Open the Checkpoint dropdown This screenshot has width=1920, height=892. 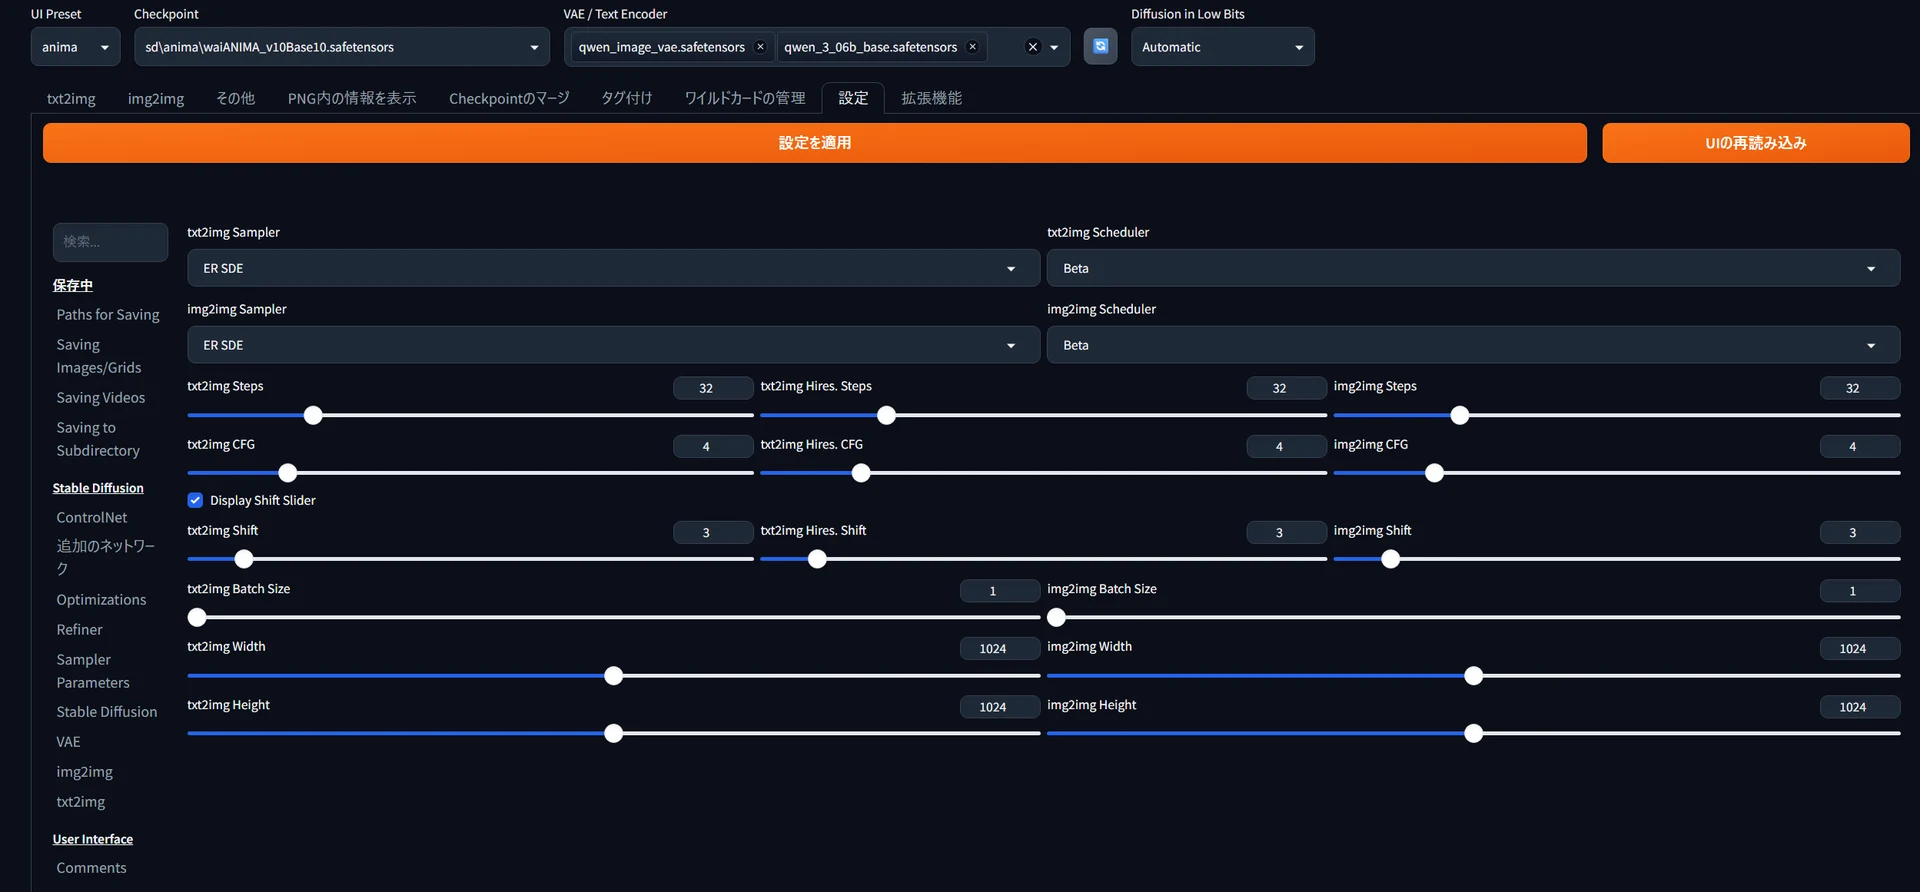point(342,47)
